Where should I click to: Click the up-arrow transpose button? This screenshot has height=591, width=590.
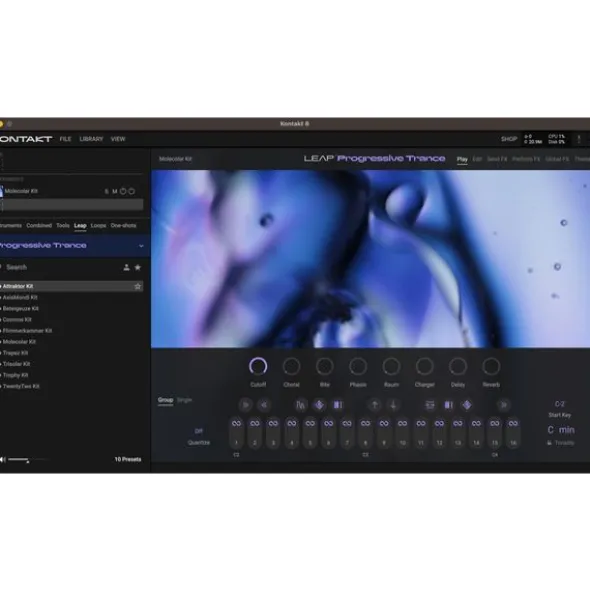(x=375, y=405)
